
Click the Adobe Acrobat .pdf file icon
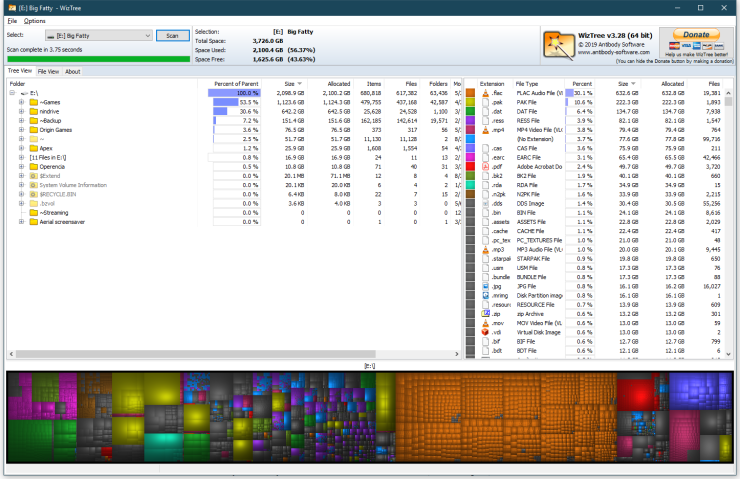coord(485,165)
